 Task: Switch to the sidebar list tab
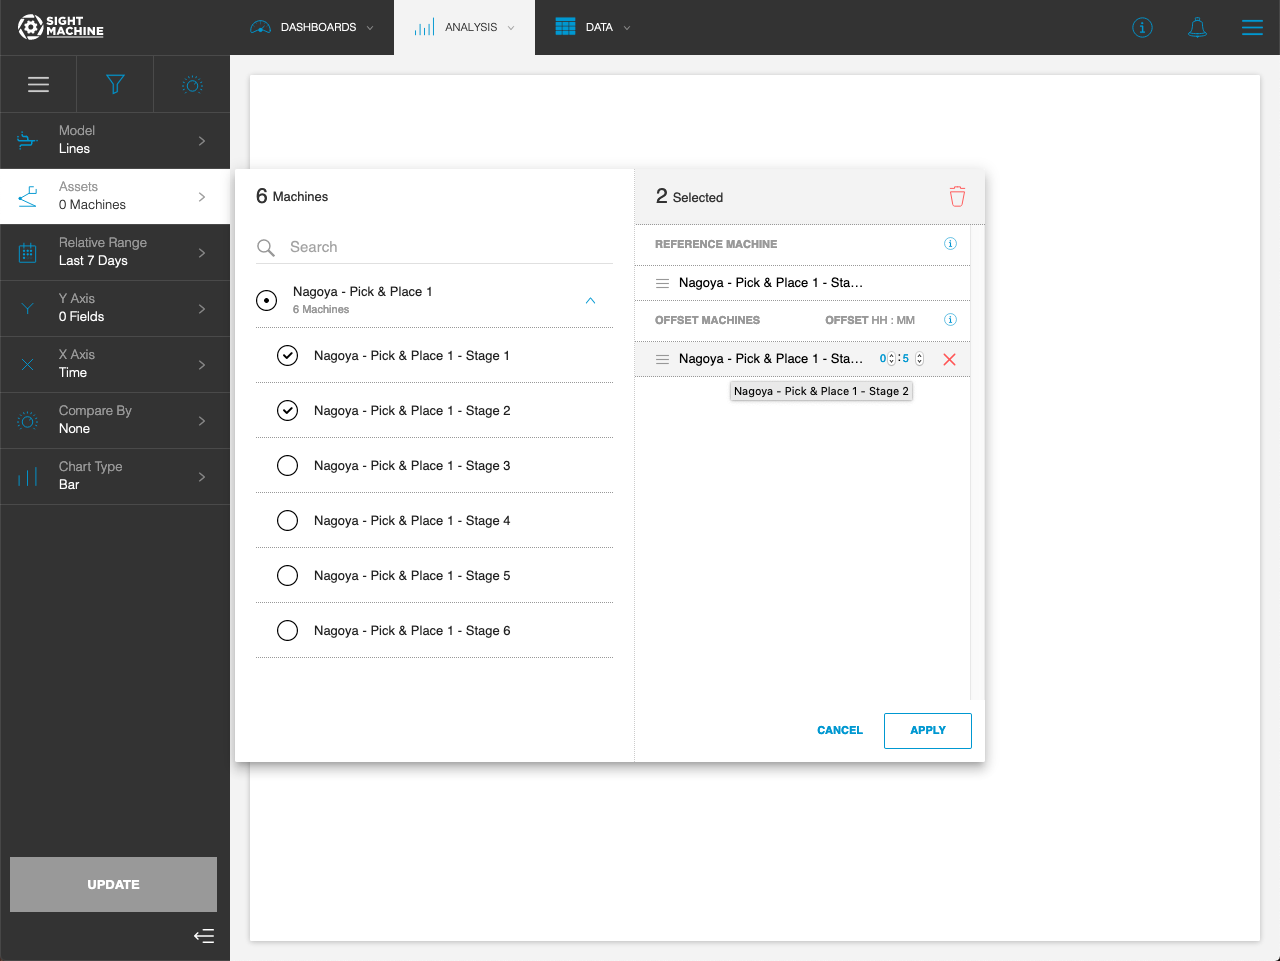(x=38, y=84)
